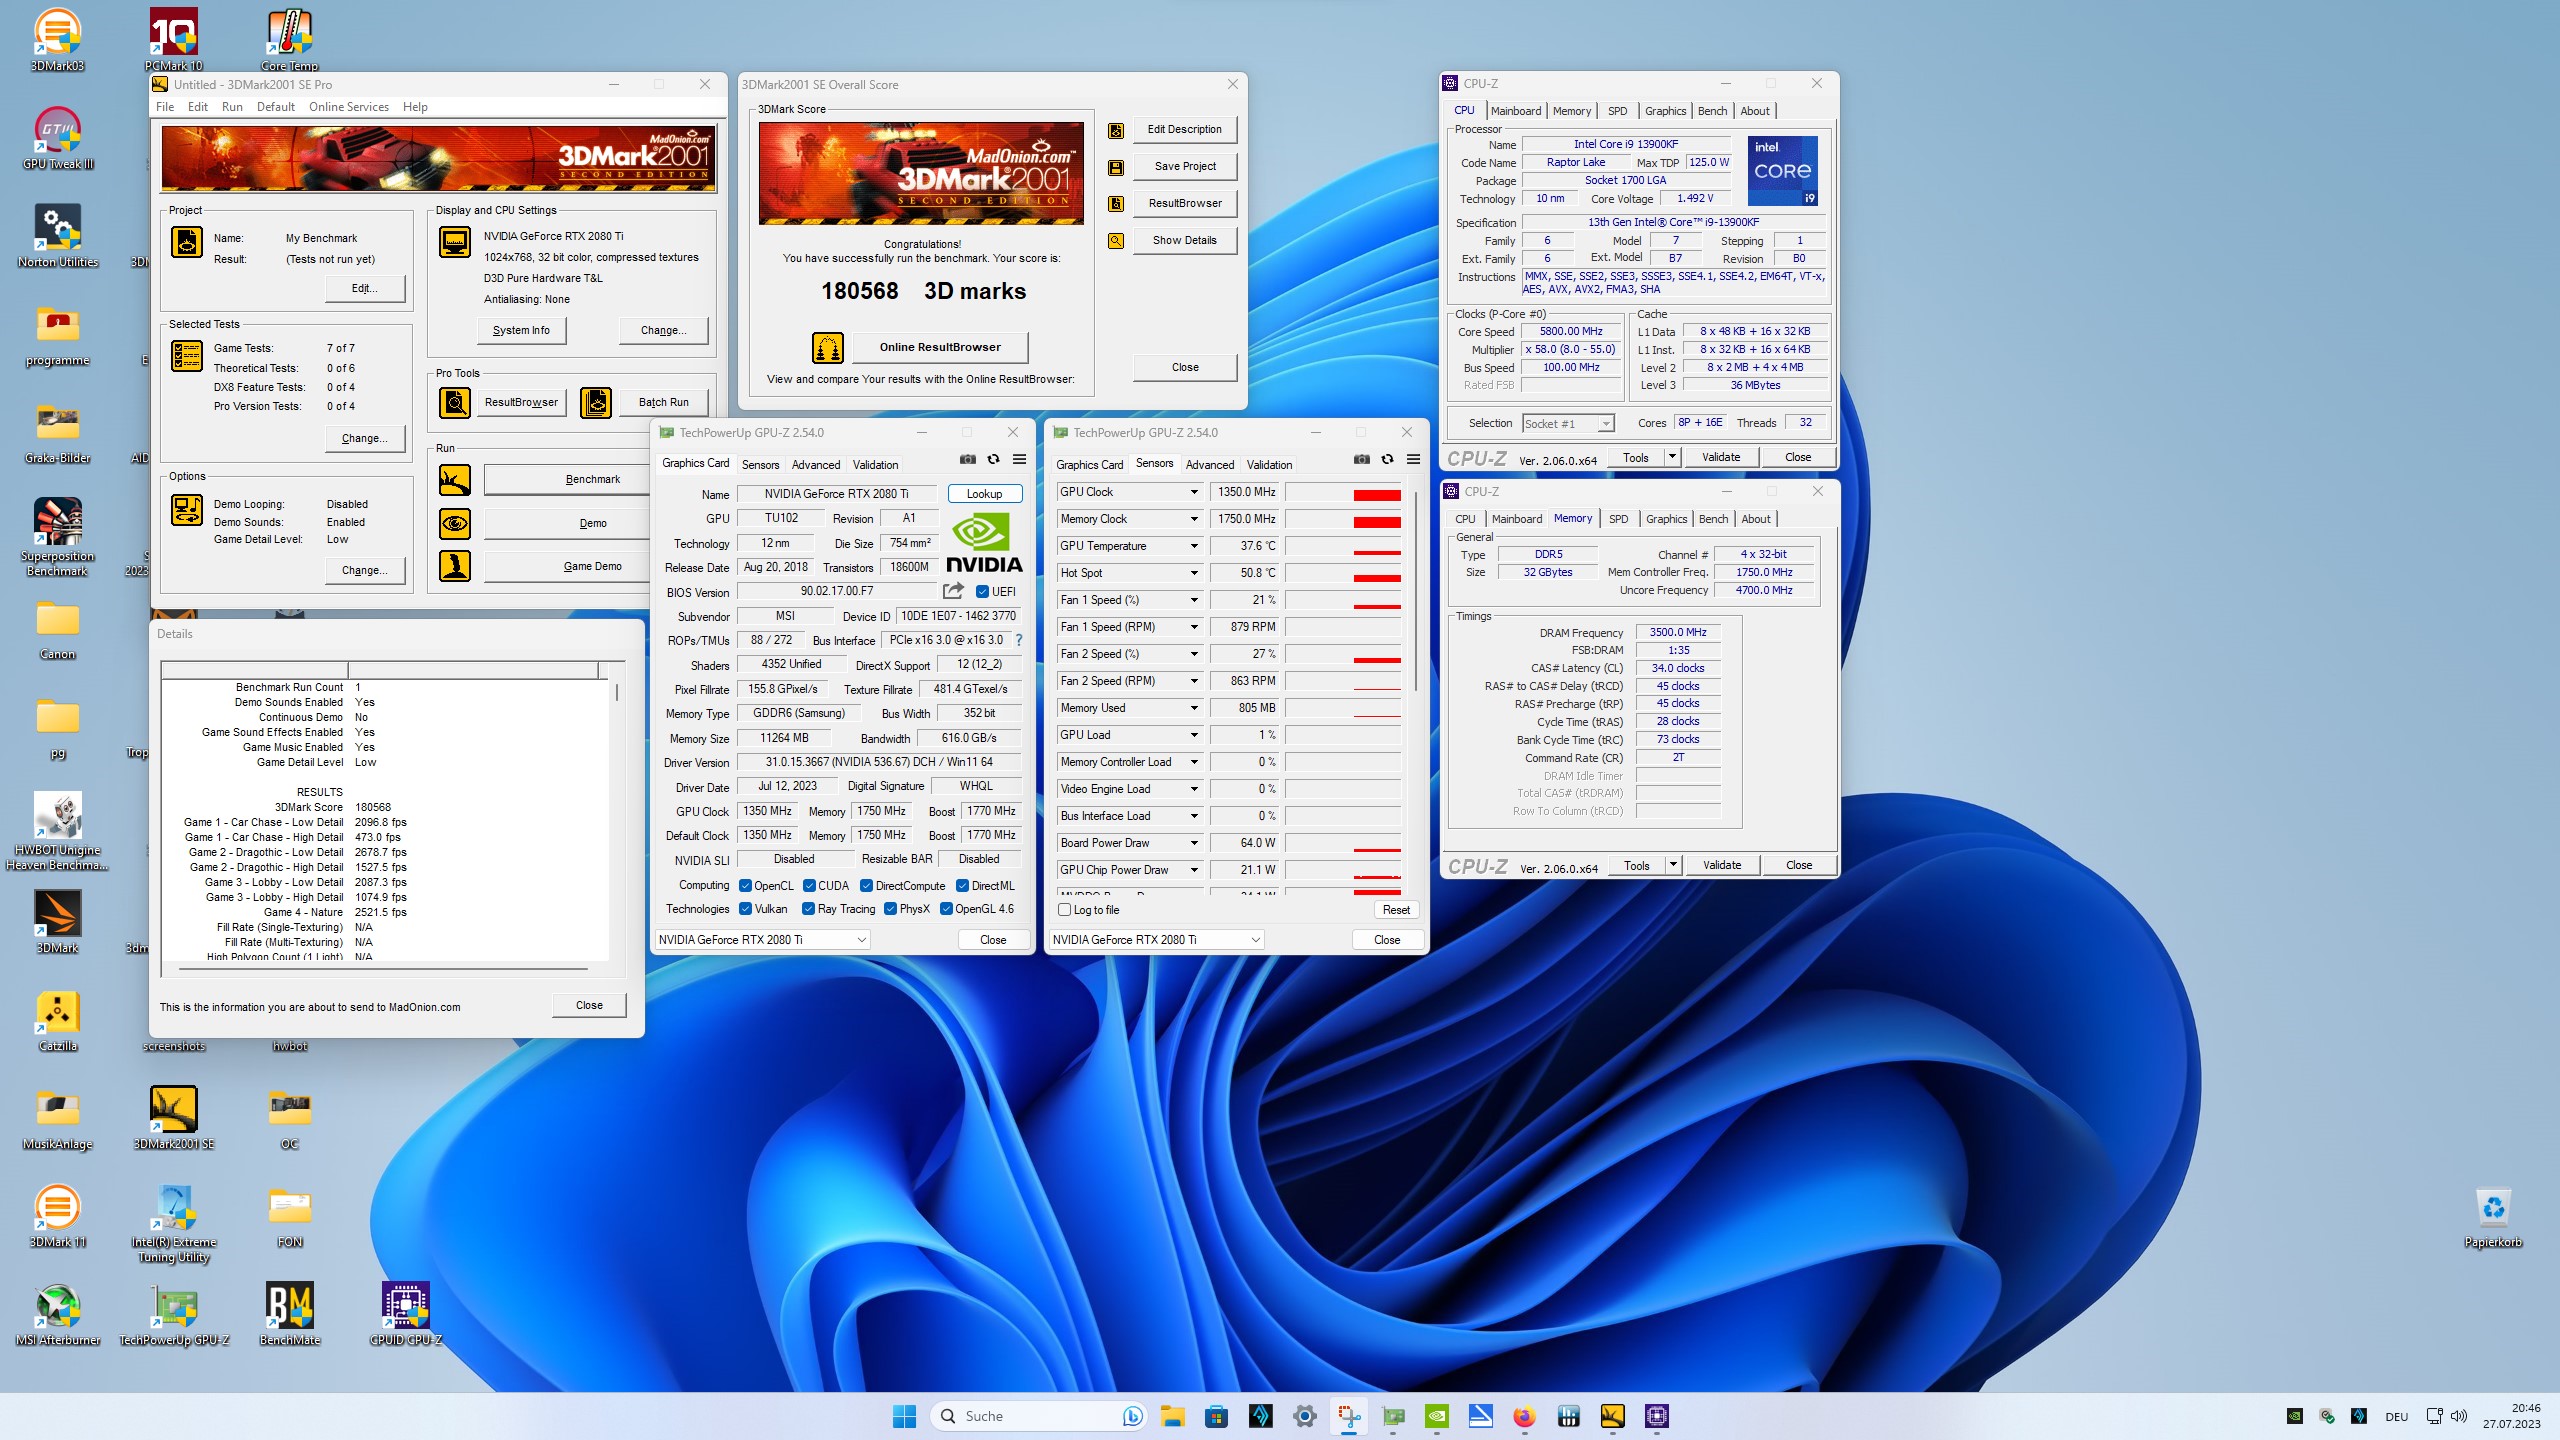The height and width of the screenshot is (1440, 2560).
Task: Click the GPU Clock red sensor graph
Action: 1343,492
